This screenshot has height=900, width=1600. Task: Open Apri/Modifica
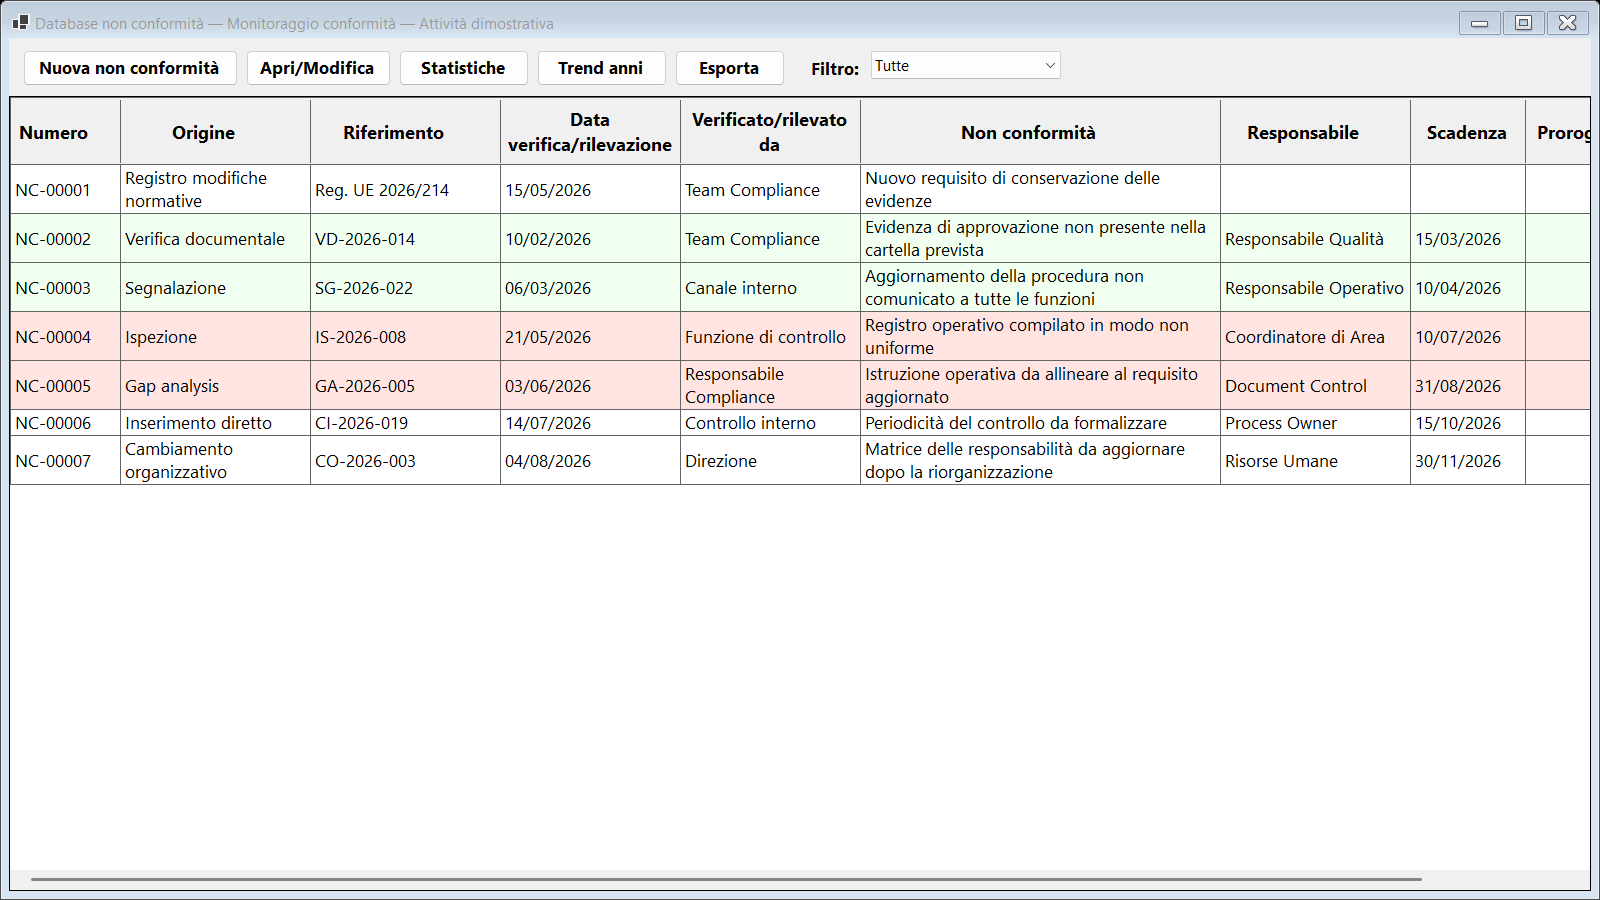point(318,68)
